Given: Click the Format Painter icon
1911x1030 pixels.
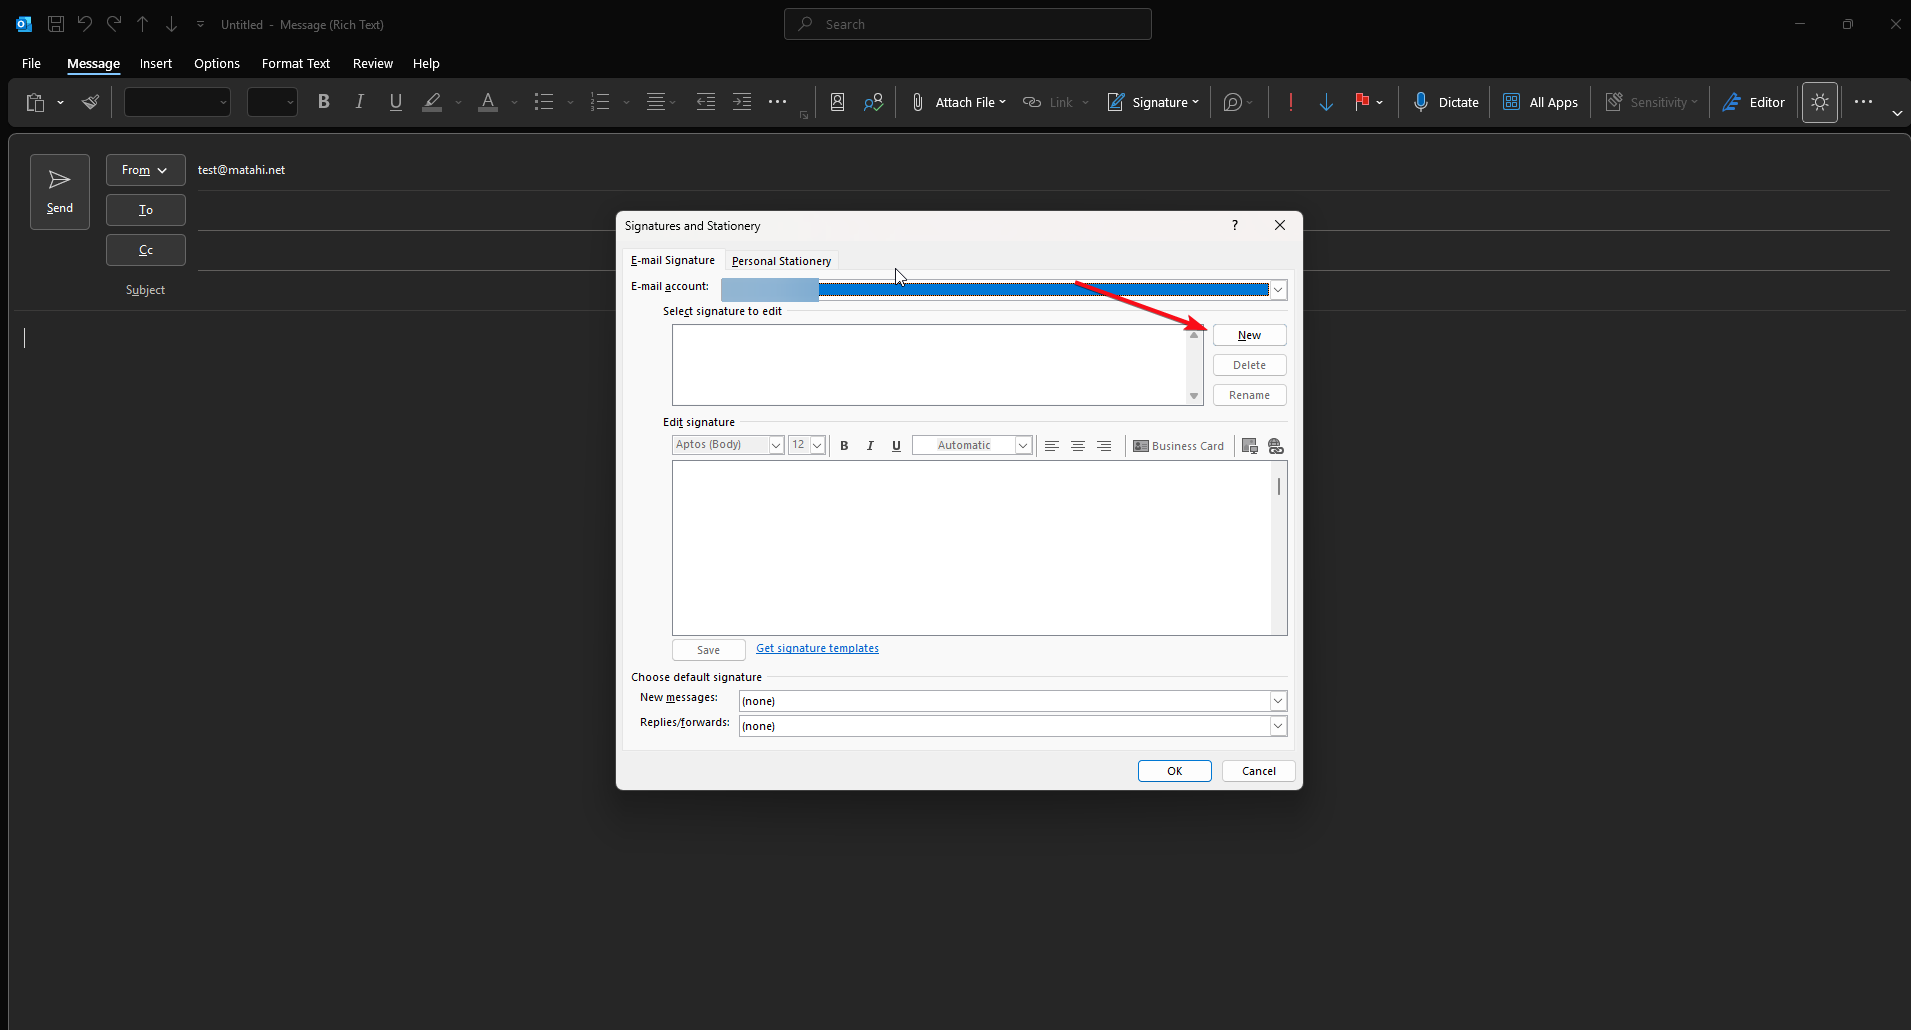Looking at the screenshot, I should click(x=90, y=102).
